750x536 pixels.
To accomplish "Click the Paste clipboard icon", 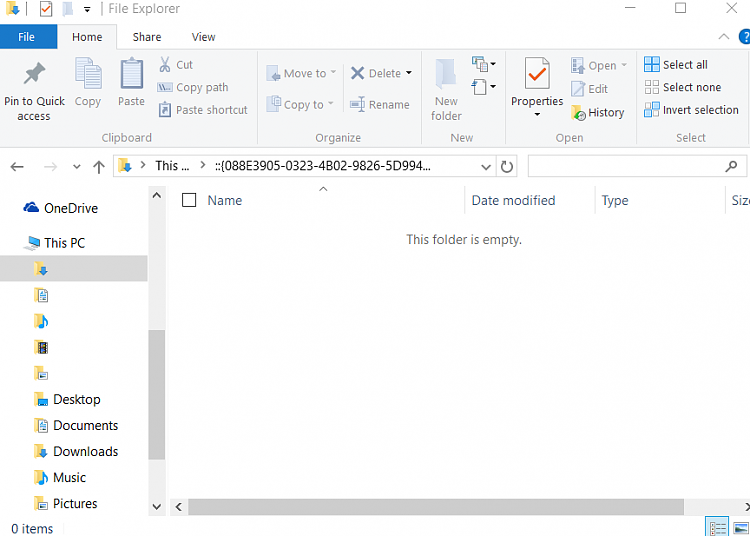I will [x=131, y=73].
